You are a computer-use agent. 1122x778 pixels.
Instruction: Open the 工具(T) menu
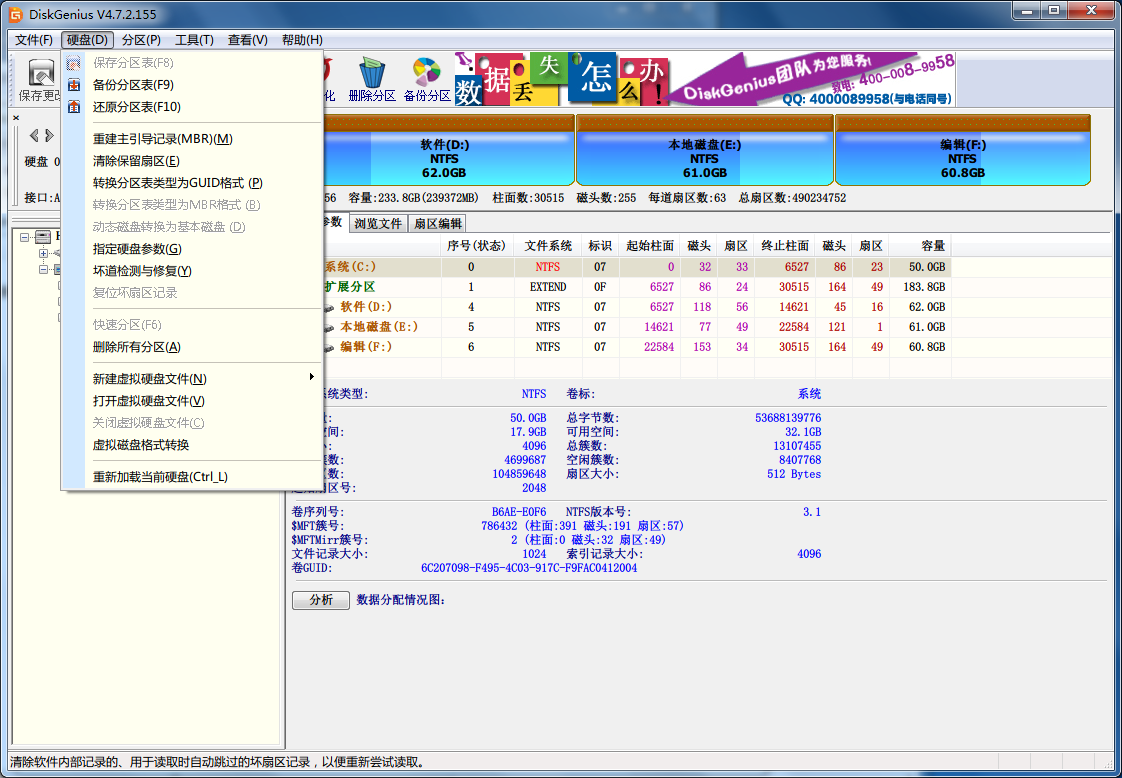pyautogui.click(x=194, y=40)
